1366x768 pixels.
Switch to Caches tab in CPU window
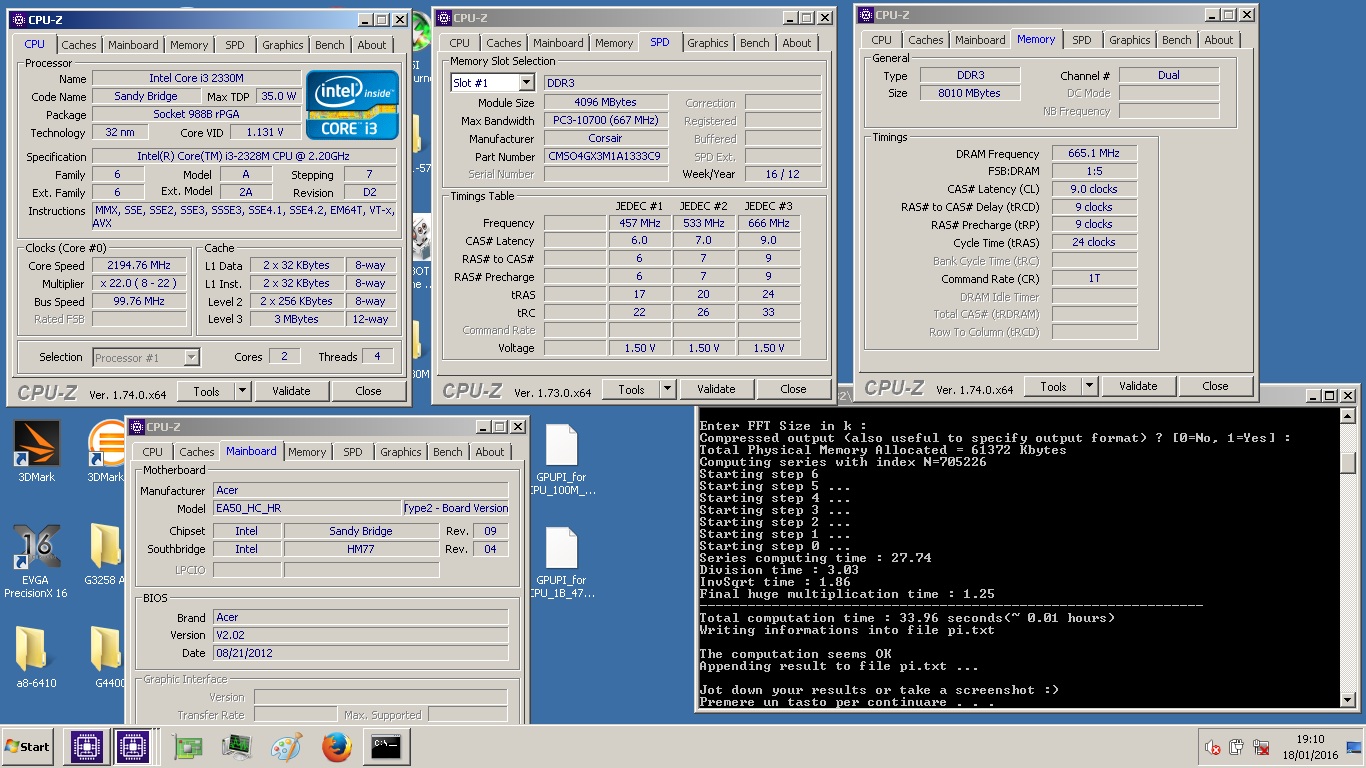point(79,45)
